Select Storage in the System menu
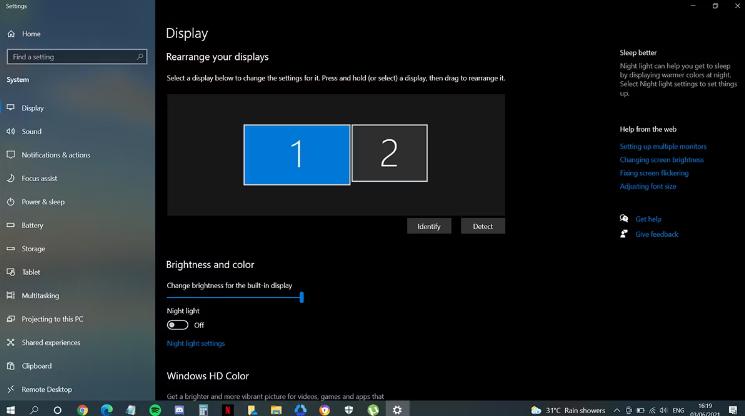 [33, 248]
